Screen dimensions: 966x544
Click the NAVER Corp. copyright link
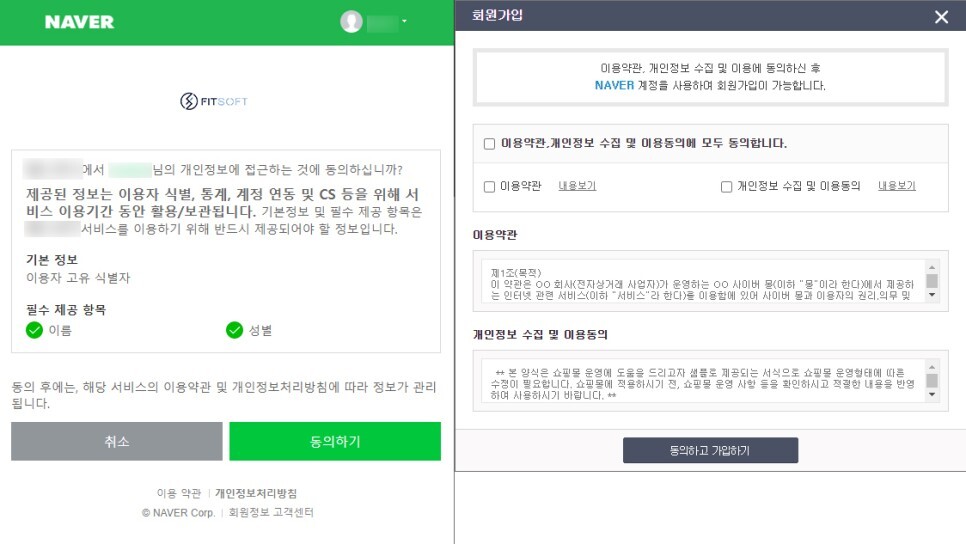179,513
